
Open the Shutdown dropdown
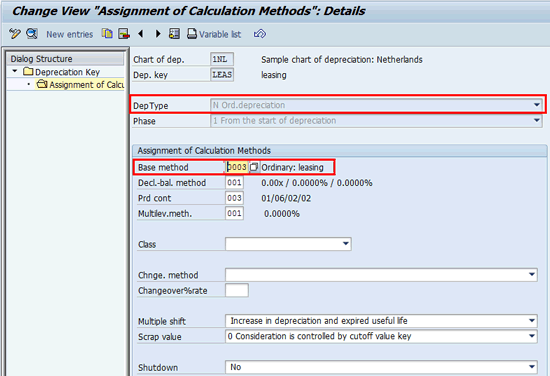tap(381, 367)
